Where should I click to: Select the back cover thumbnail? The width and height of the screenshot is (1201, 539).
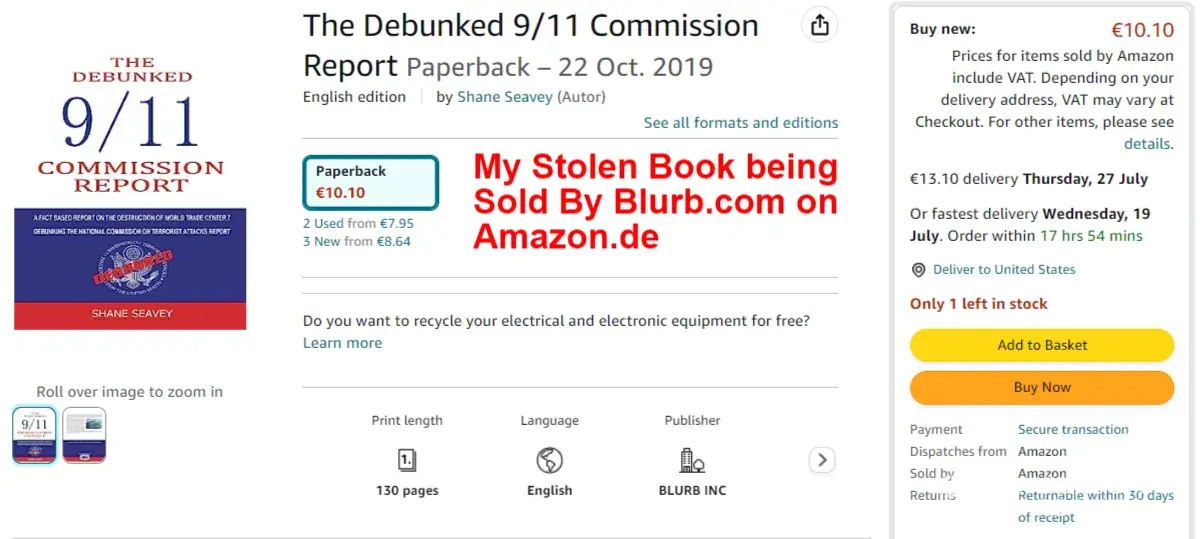pyautogui.click(x=84, y=435)
